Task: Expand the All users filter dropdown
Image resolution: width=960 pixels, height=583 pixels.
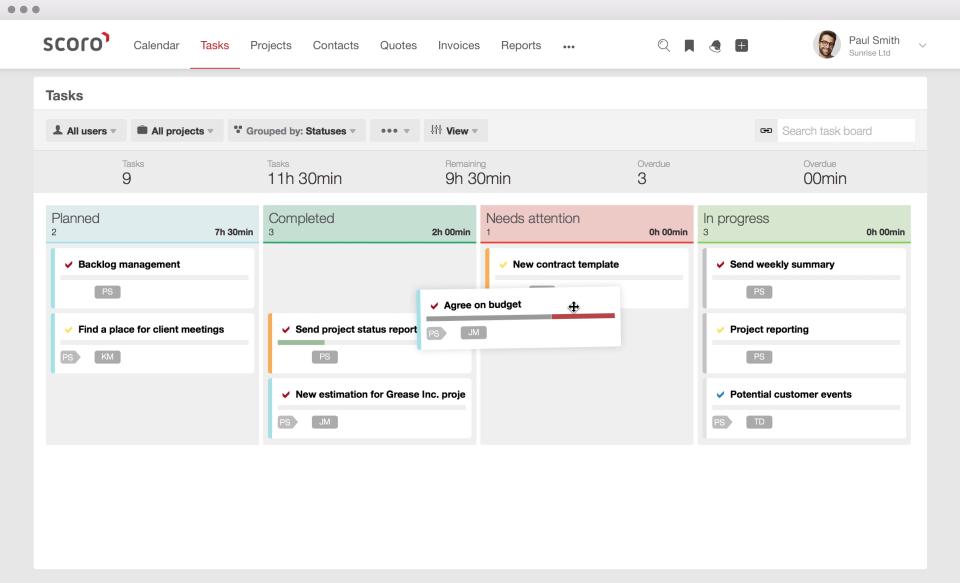Action: tap(85, 131)
